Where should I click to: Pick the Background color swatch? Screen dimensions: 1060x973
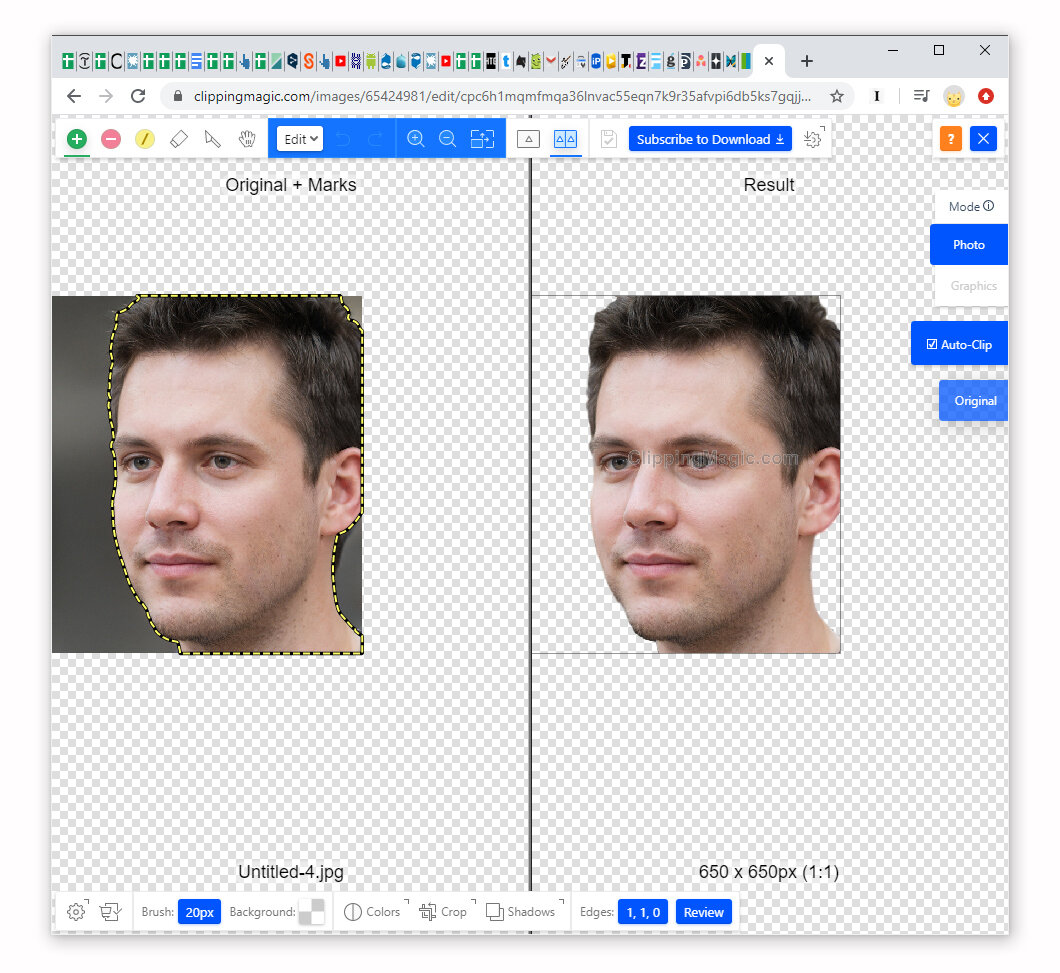312,912
